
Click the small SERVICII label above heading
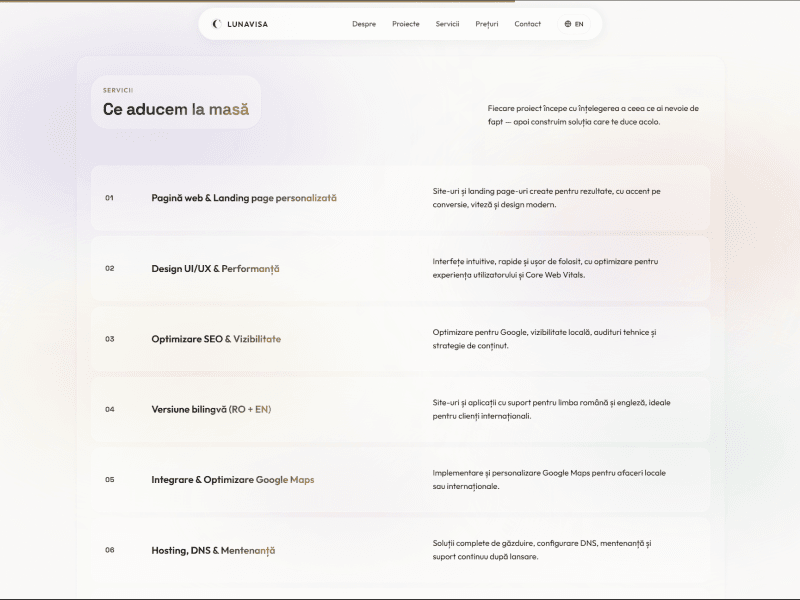coord(118,90)
